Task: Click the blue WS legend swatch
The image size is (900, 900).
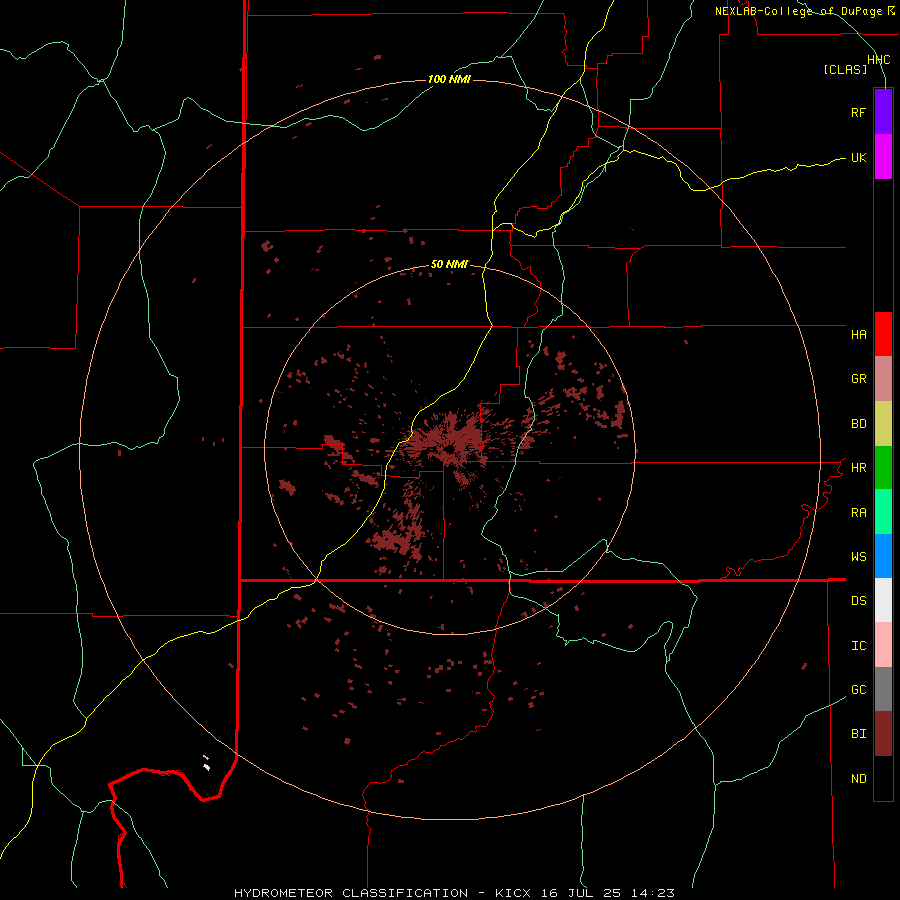Action: pyautogui.click(x=883, y=556)
